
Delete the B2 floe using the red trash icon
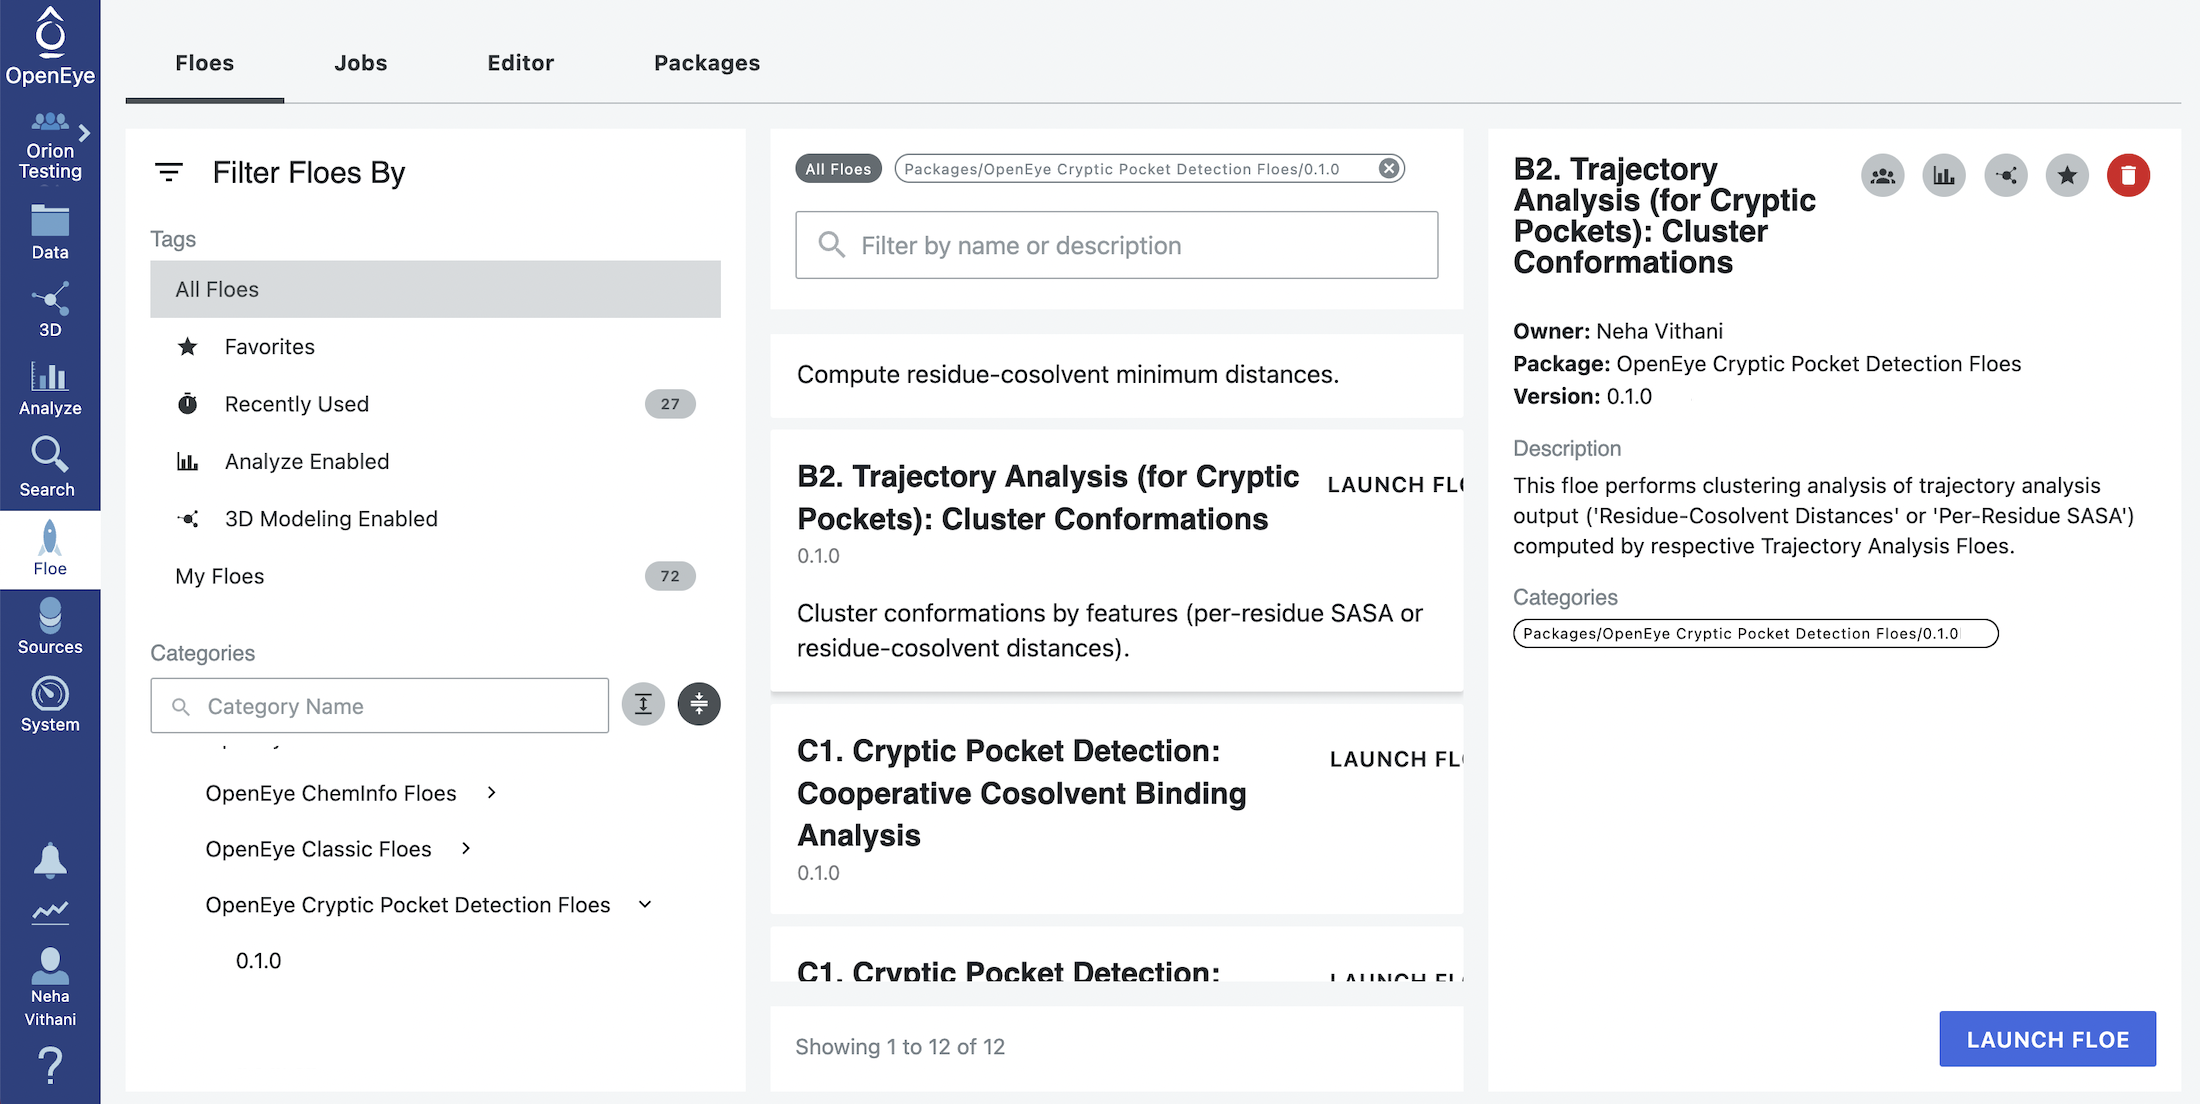click(x=2128, y=175)
